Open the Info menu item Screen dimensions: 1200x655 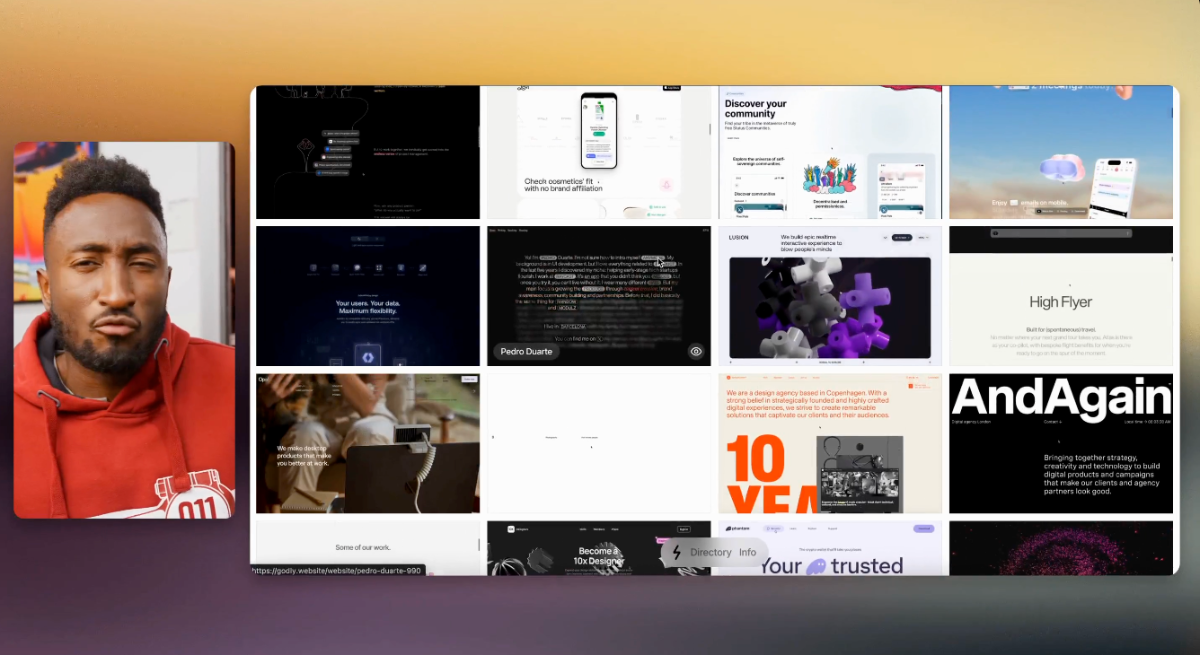pyautogui.click(x=748, y=552)
